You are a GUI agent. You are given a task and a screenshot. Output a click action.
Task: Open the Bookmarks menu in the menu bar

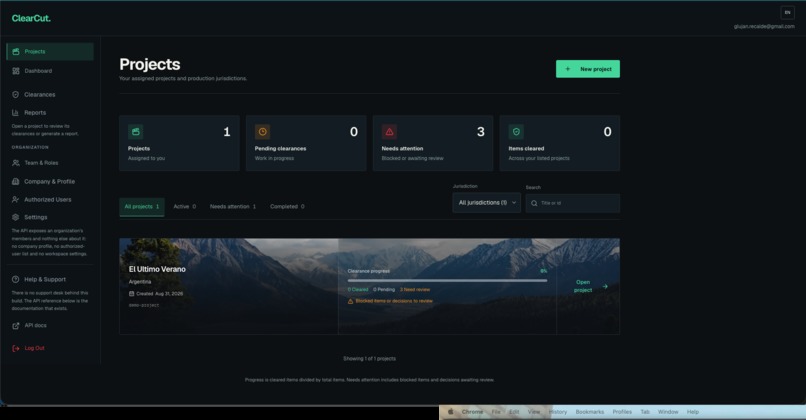click(590, 412)
